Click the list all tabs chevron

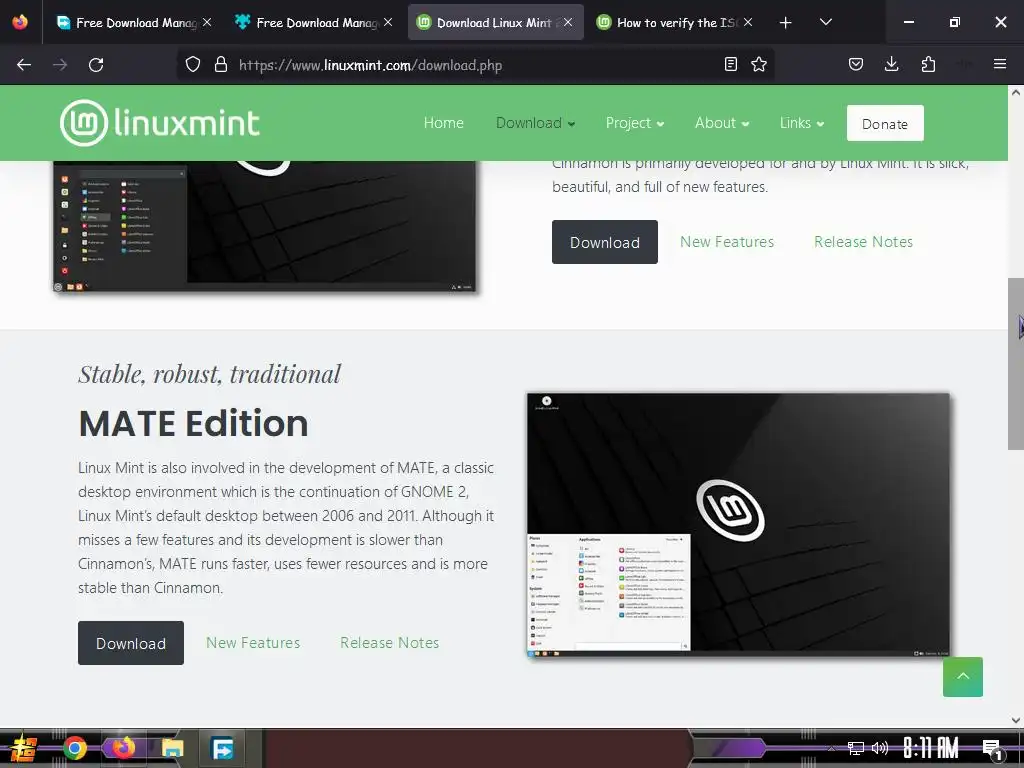pos(825,22)
